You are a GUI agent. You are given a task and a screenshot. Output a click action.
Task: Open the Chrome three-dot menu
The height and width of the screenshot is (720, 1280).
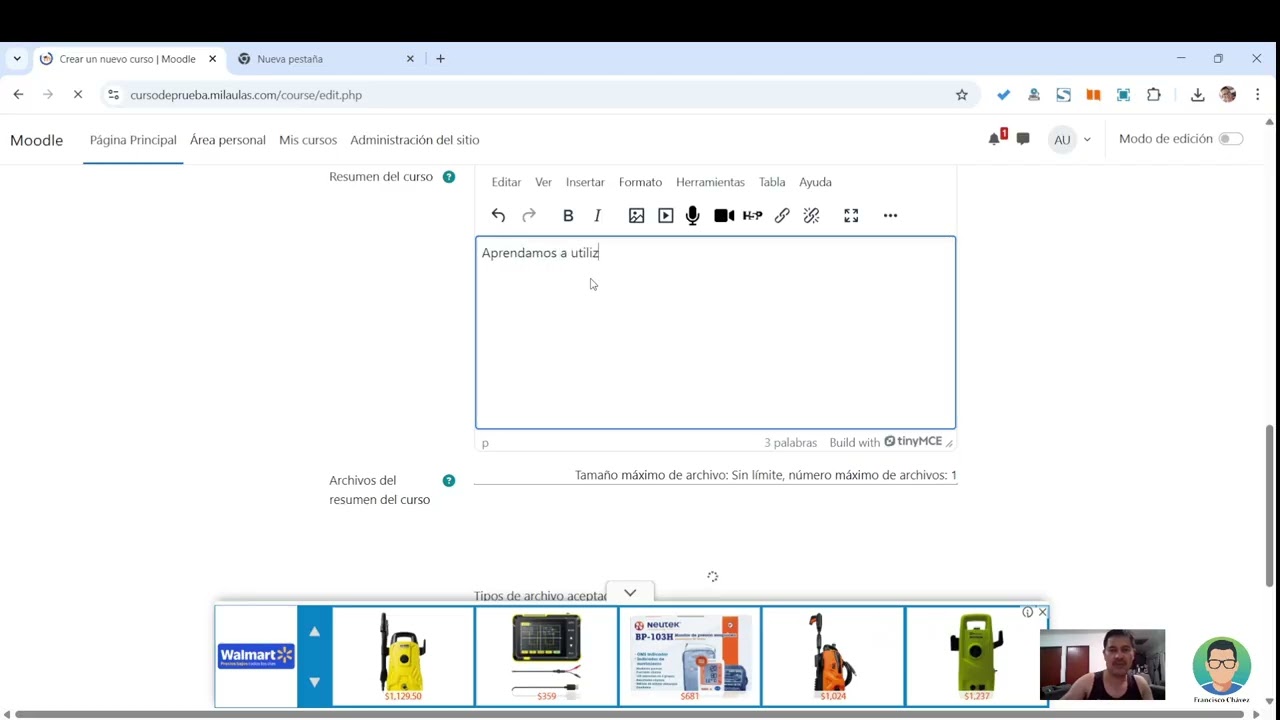(x=1257, y=95)
